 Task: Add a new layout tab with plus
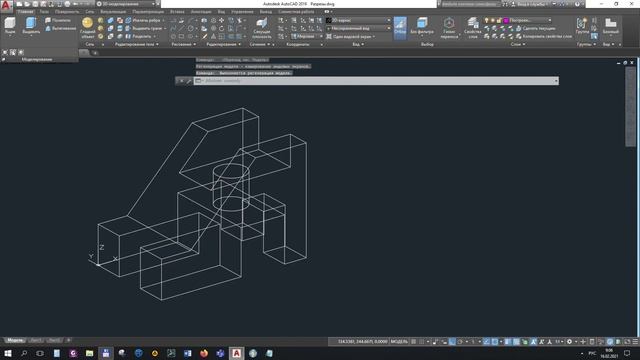69,340
